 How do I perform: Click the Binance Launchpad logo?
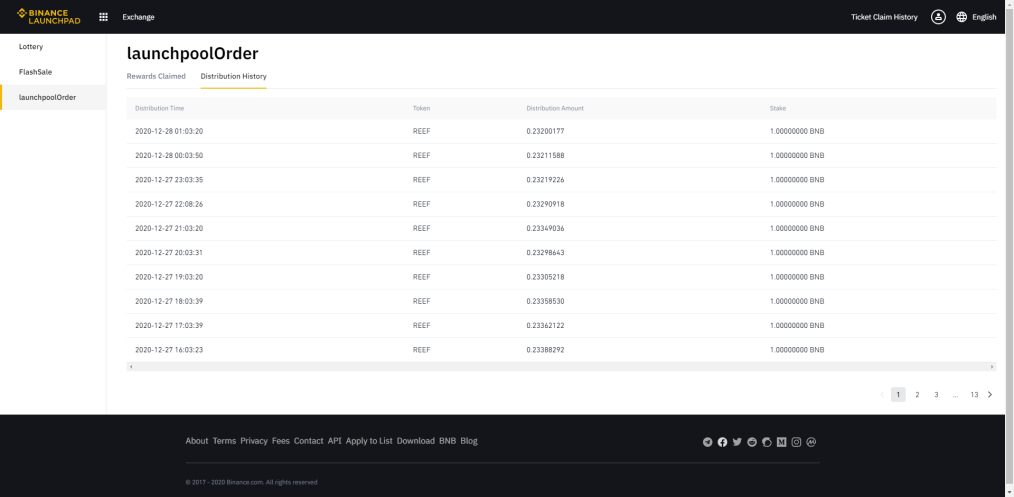click(x=49, y=17)
